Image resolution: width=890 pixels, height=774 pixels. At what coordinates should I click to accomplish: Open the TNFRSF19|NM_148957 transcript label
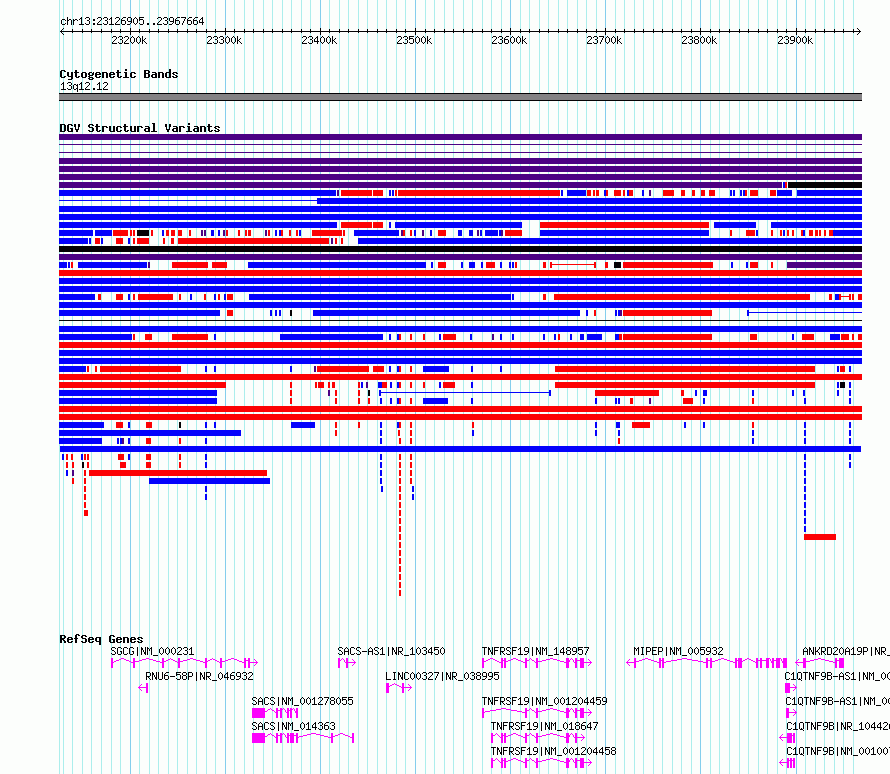click(535, 651)
